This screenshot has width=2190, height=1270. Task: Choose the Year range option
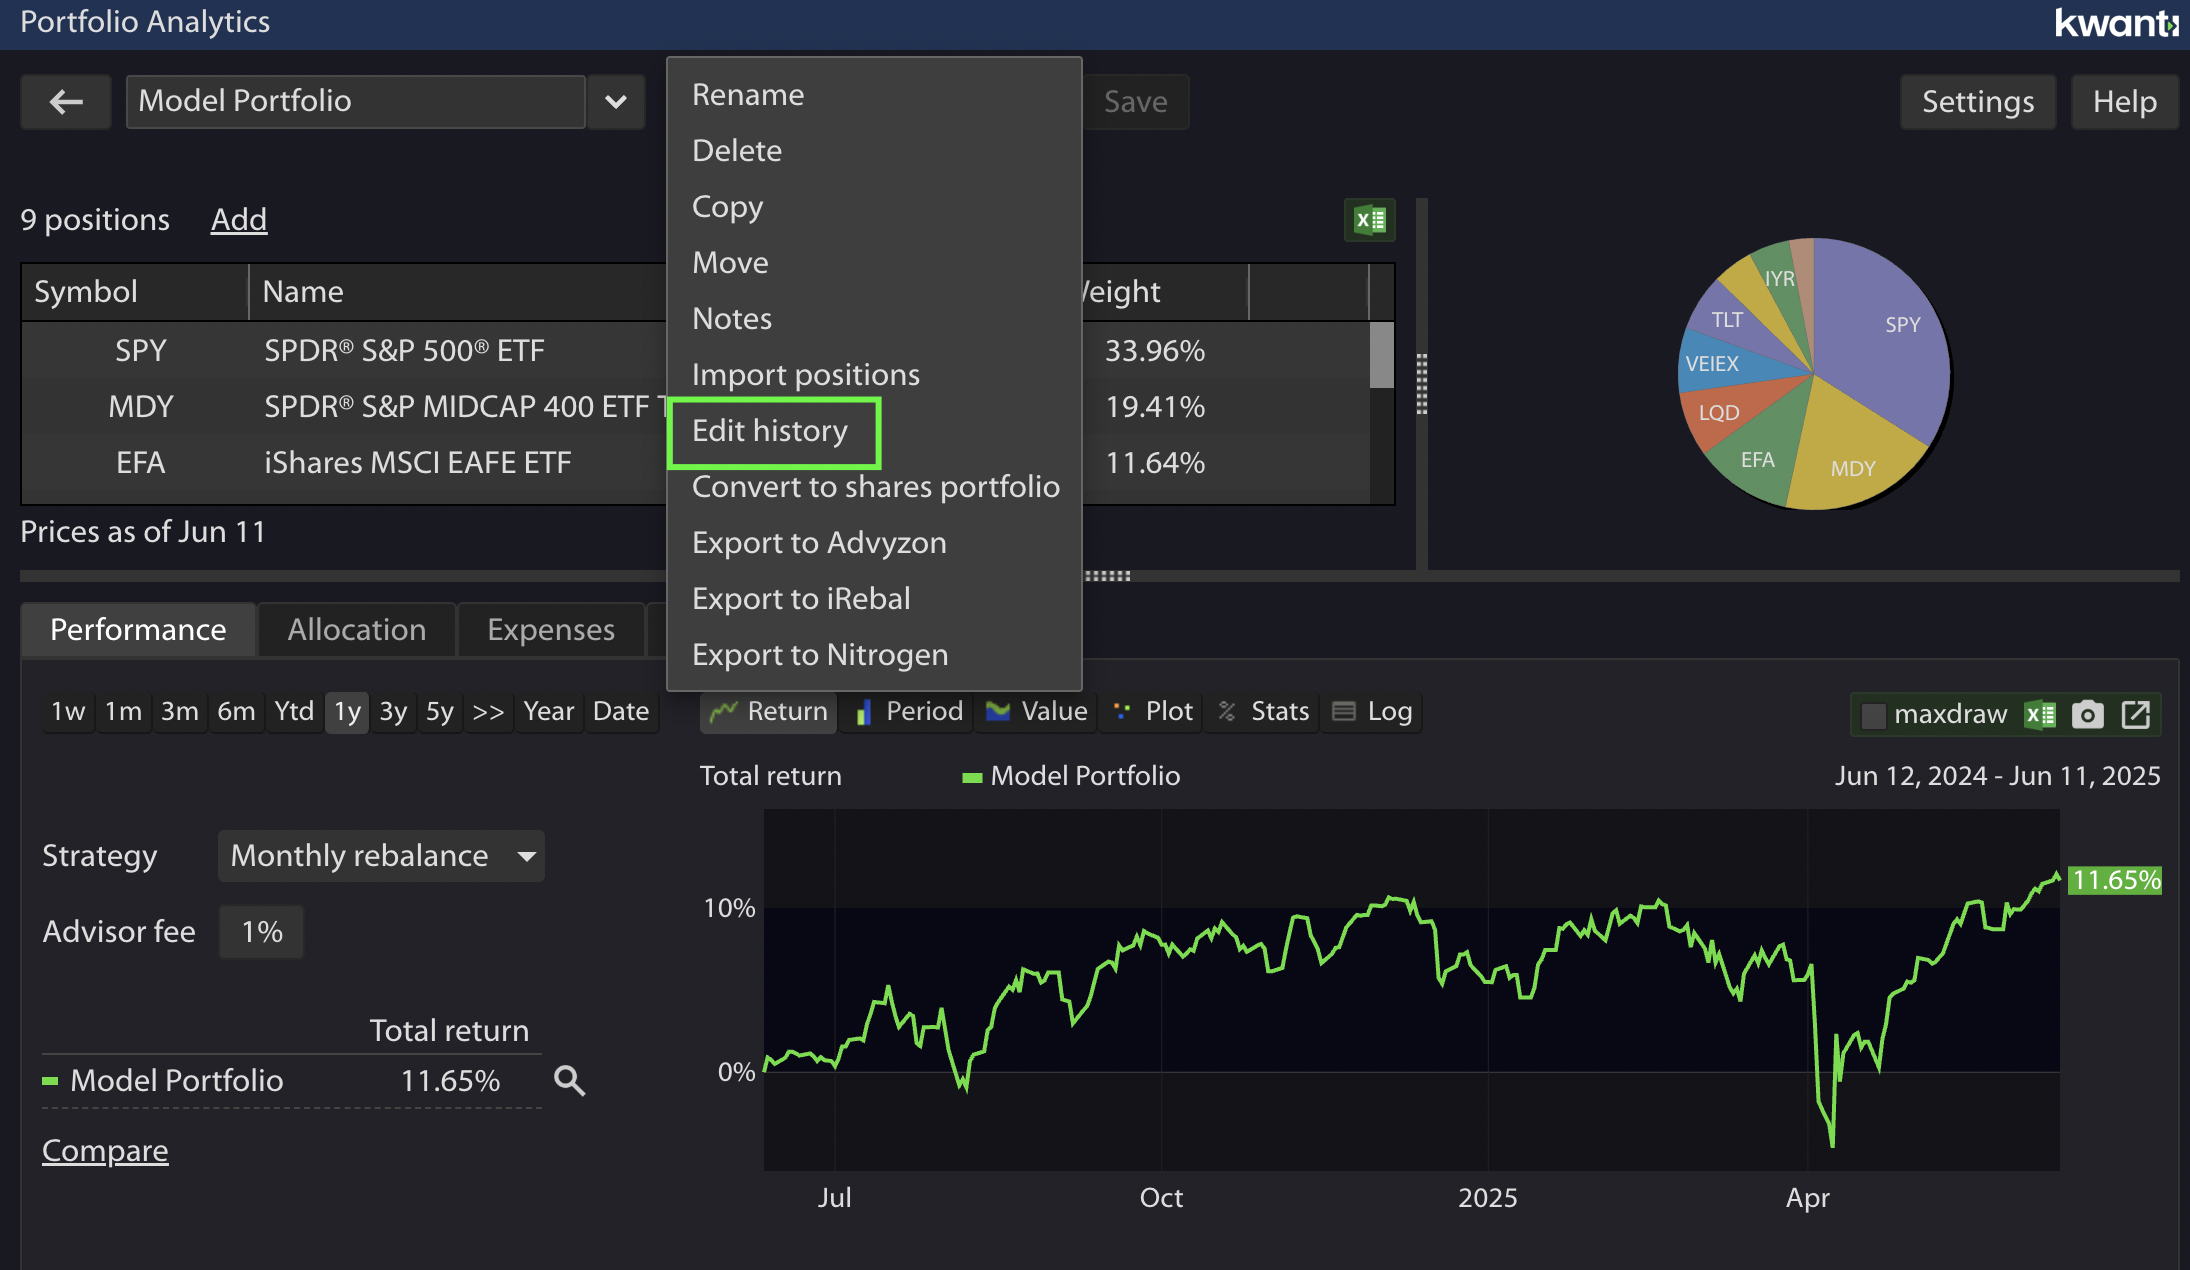pyautogui.click(x=549, y=711)
